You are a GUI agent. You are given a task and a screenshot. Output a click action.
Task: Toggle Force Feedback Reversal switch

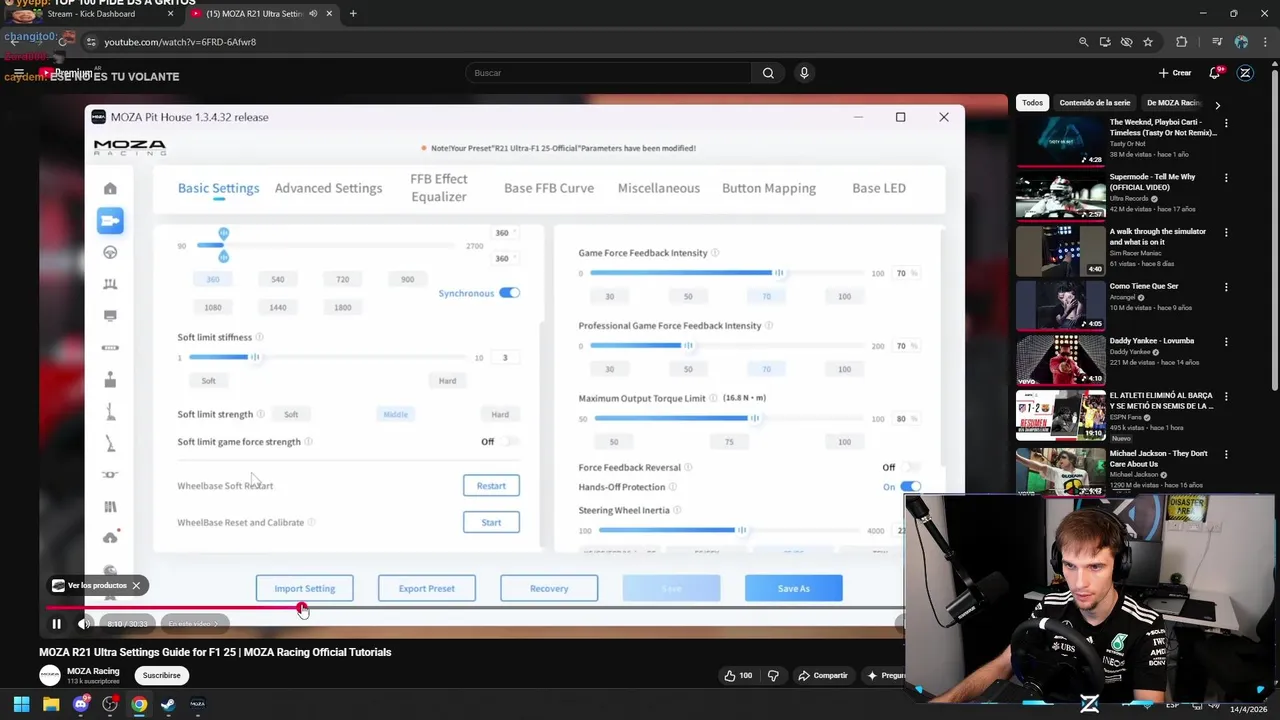pos(910,468)
